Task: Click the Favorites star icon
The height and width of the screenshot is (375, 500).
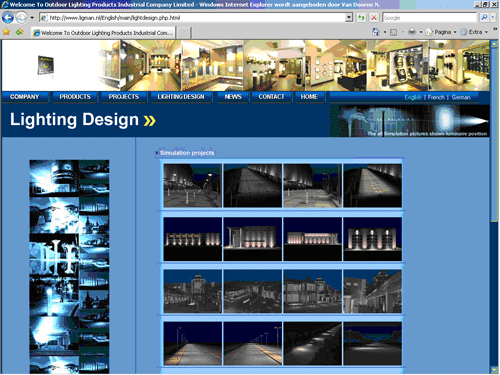Action: 6,32
